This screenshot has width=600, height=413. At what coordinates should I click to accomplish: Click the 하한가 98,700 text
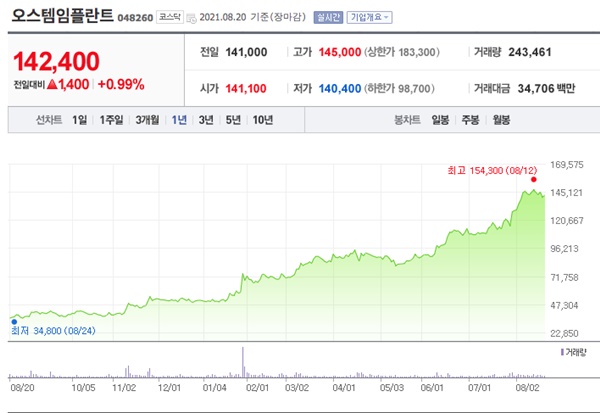coord(399,88)
